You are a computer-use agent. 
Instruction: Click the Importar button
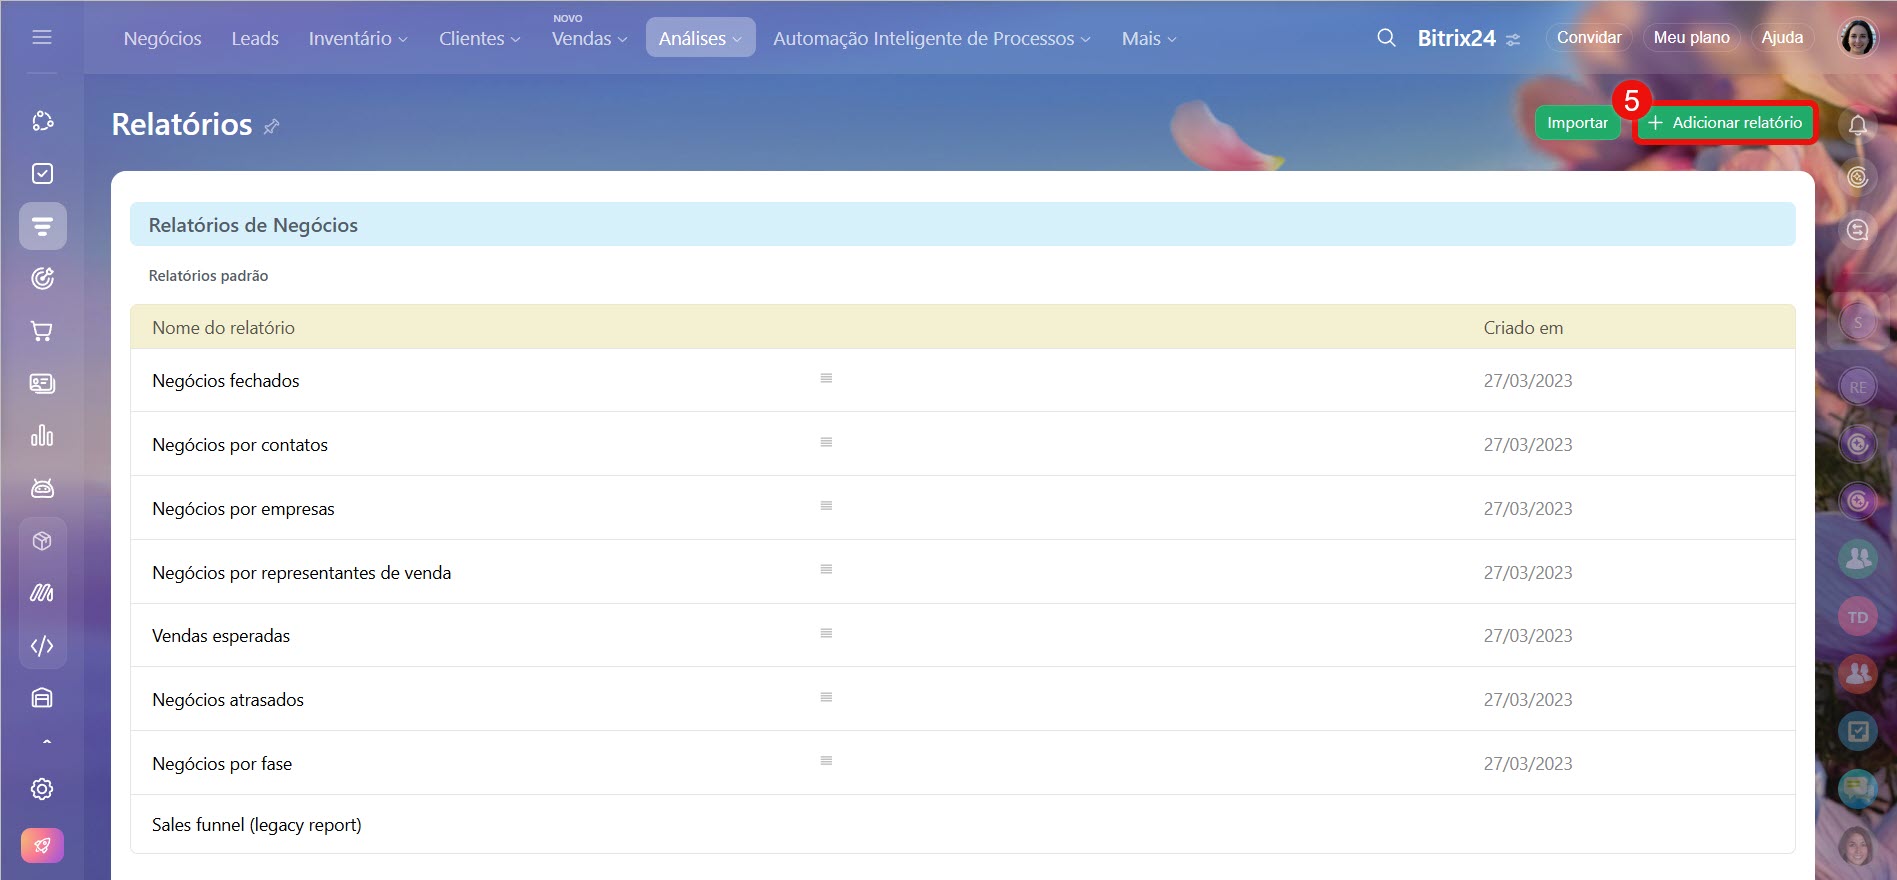1577,123
